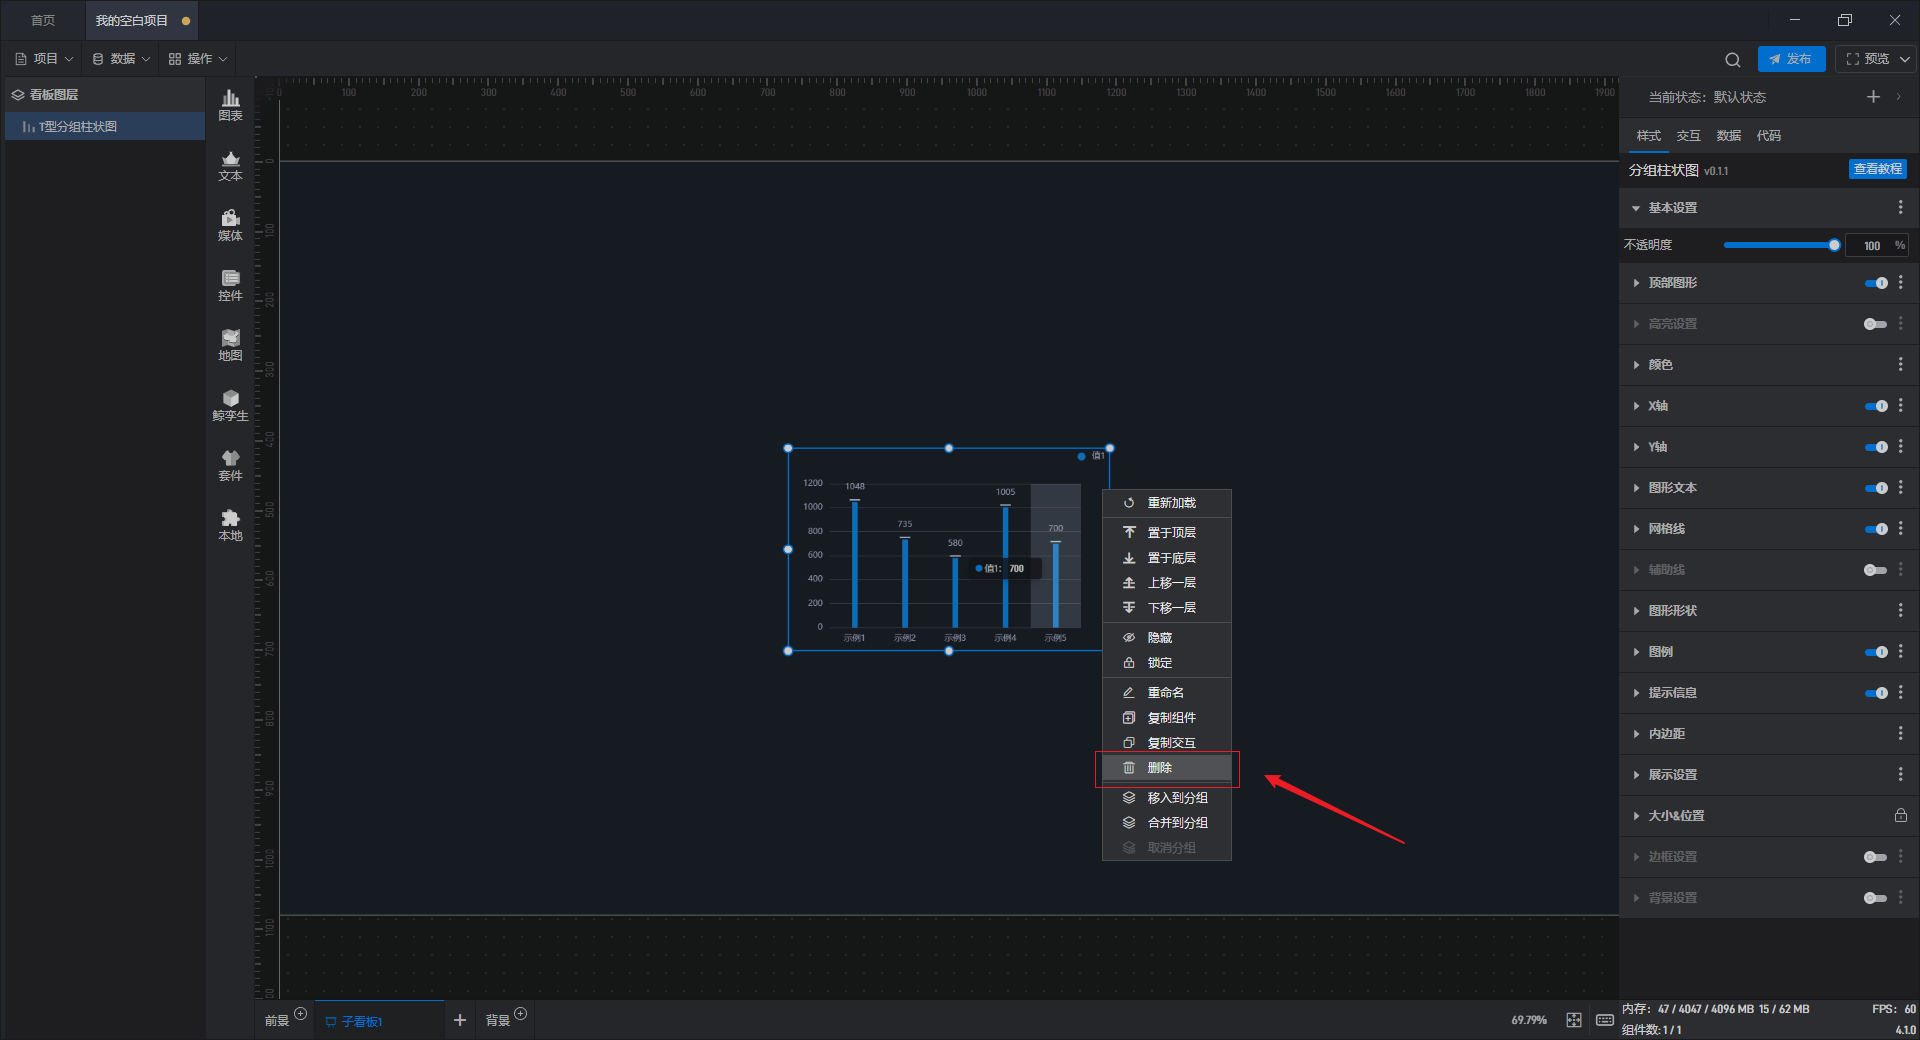Choose 置于顶层 in the context menu

(1167, 533)
